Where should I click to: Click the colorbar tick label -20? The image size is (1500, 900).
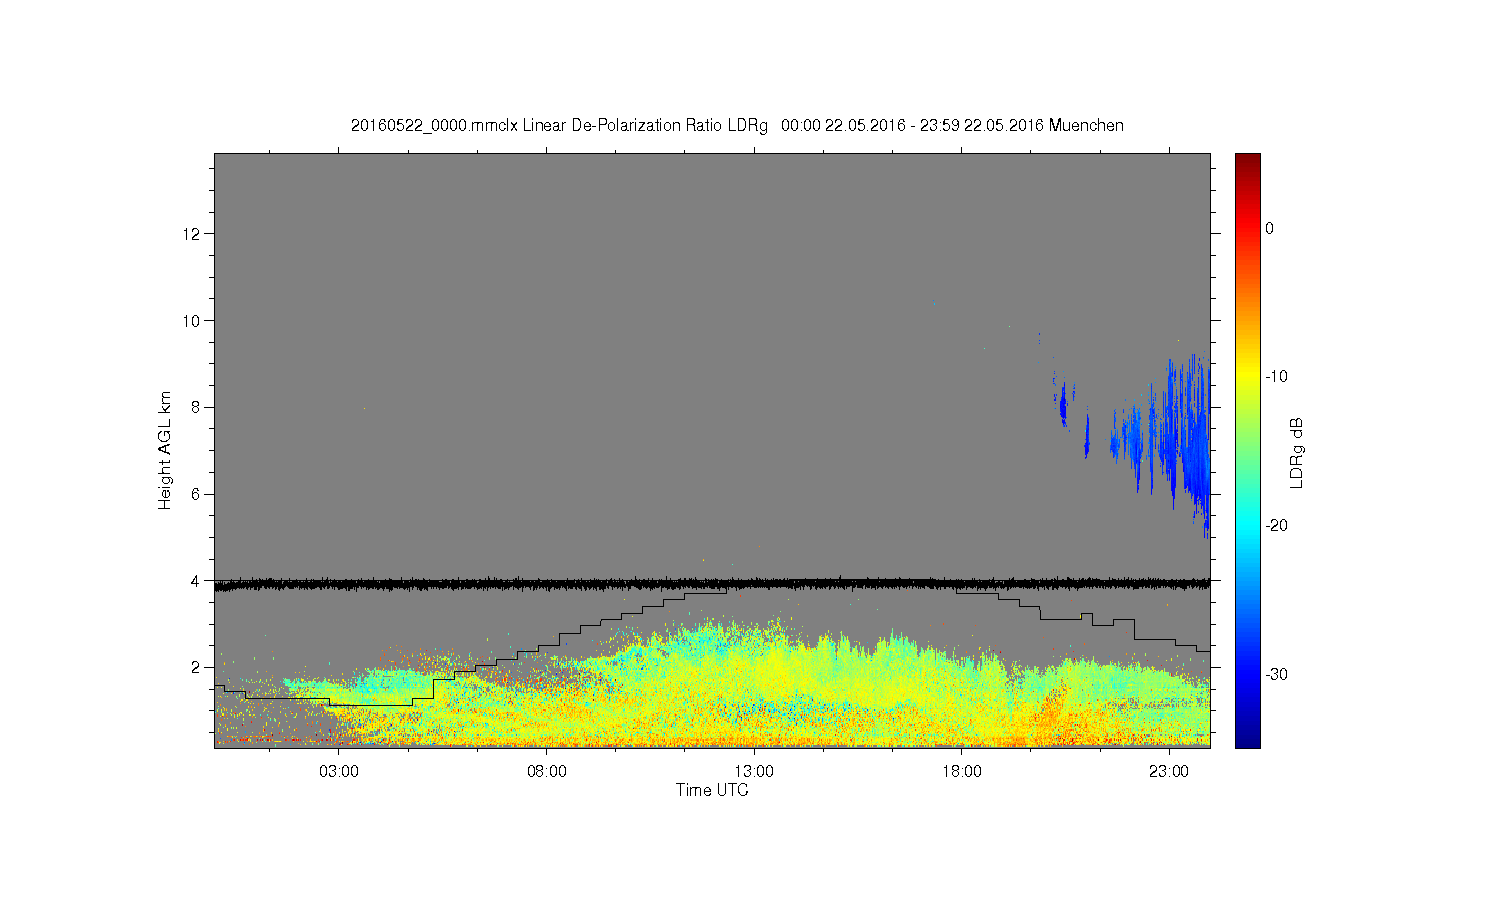pyautogui.click(x=1275, y=526)
